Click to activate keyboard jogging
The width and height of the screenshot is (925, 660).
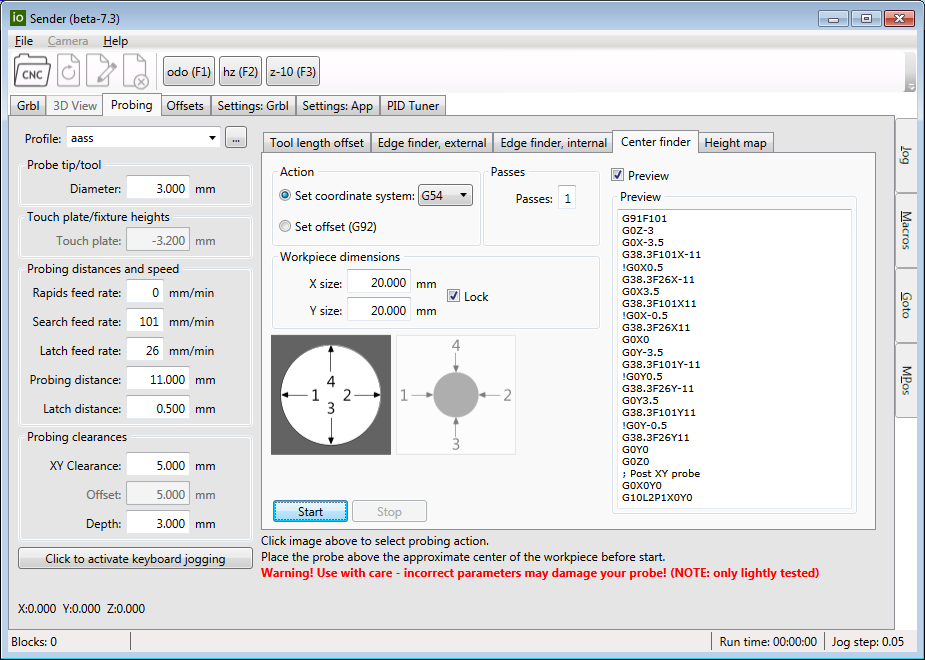click(x=135, y=558)
